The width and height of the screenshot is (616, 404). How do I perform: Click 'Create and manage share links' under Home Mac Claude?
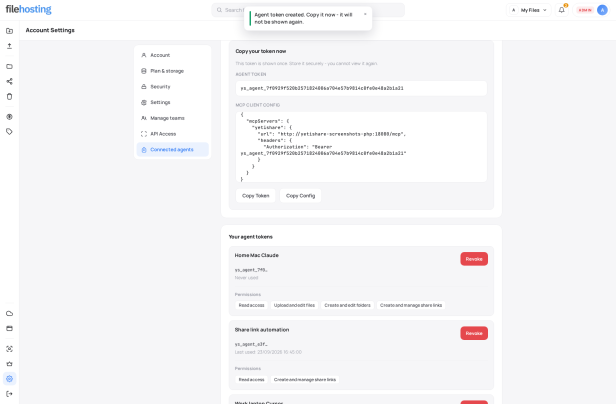pos(411,305)
